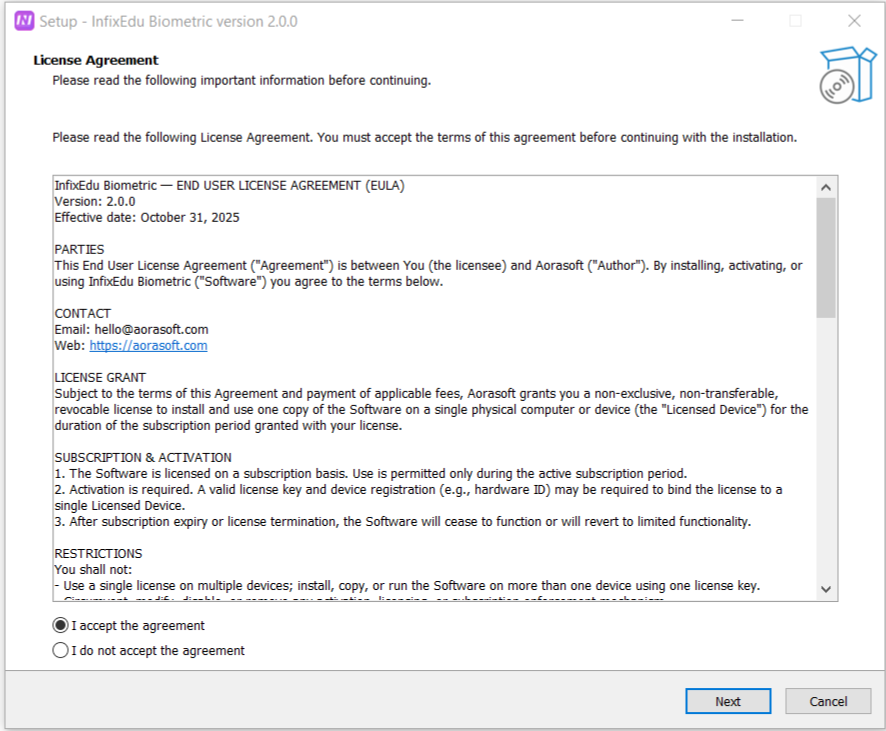Click the bold "License Agreement" heading

coord(96,60)
